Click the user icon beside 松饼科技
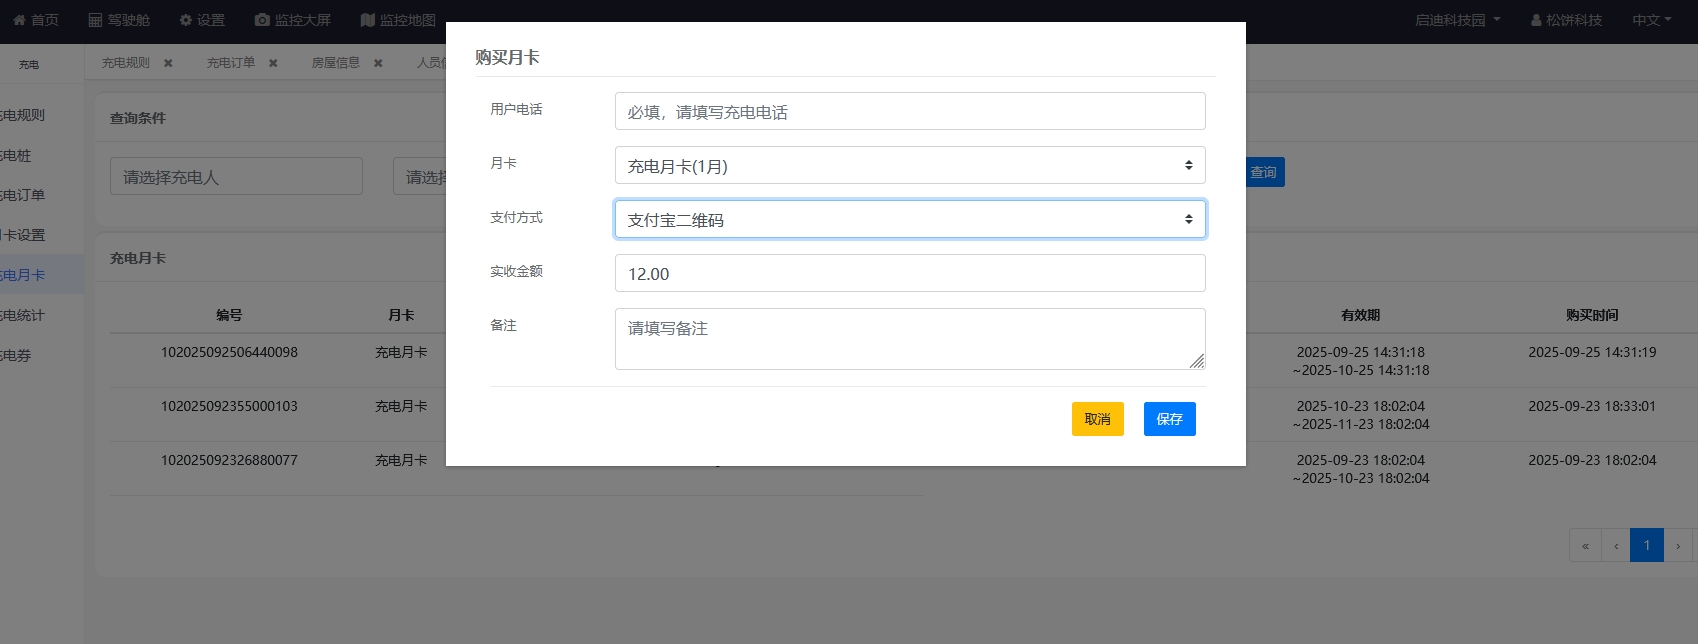 coord(1536,20)
